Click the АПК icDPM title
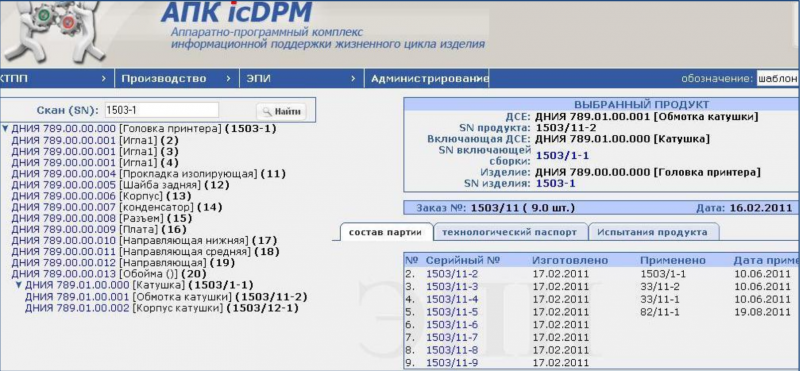The image size is (800, 371). click(x=237, y=12)
